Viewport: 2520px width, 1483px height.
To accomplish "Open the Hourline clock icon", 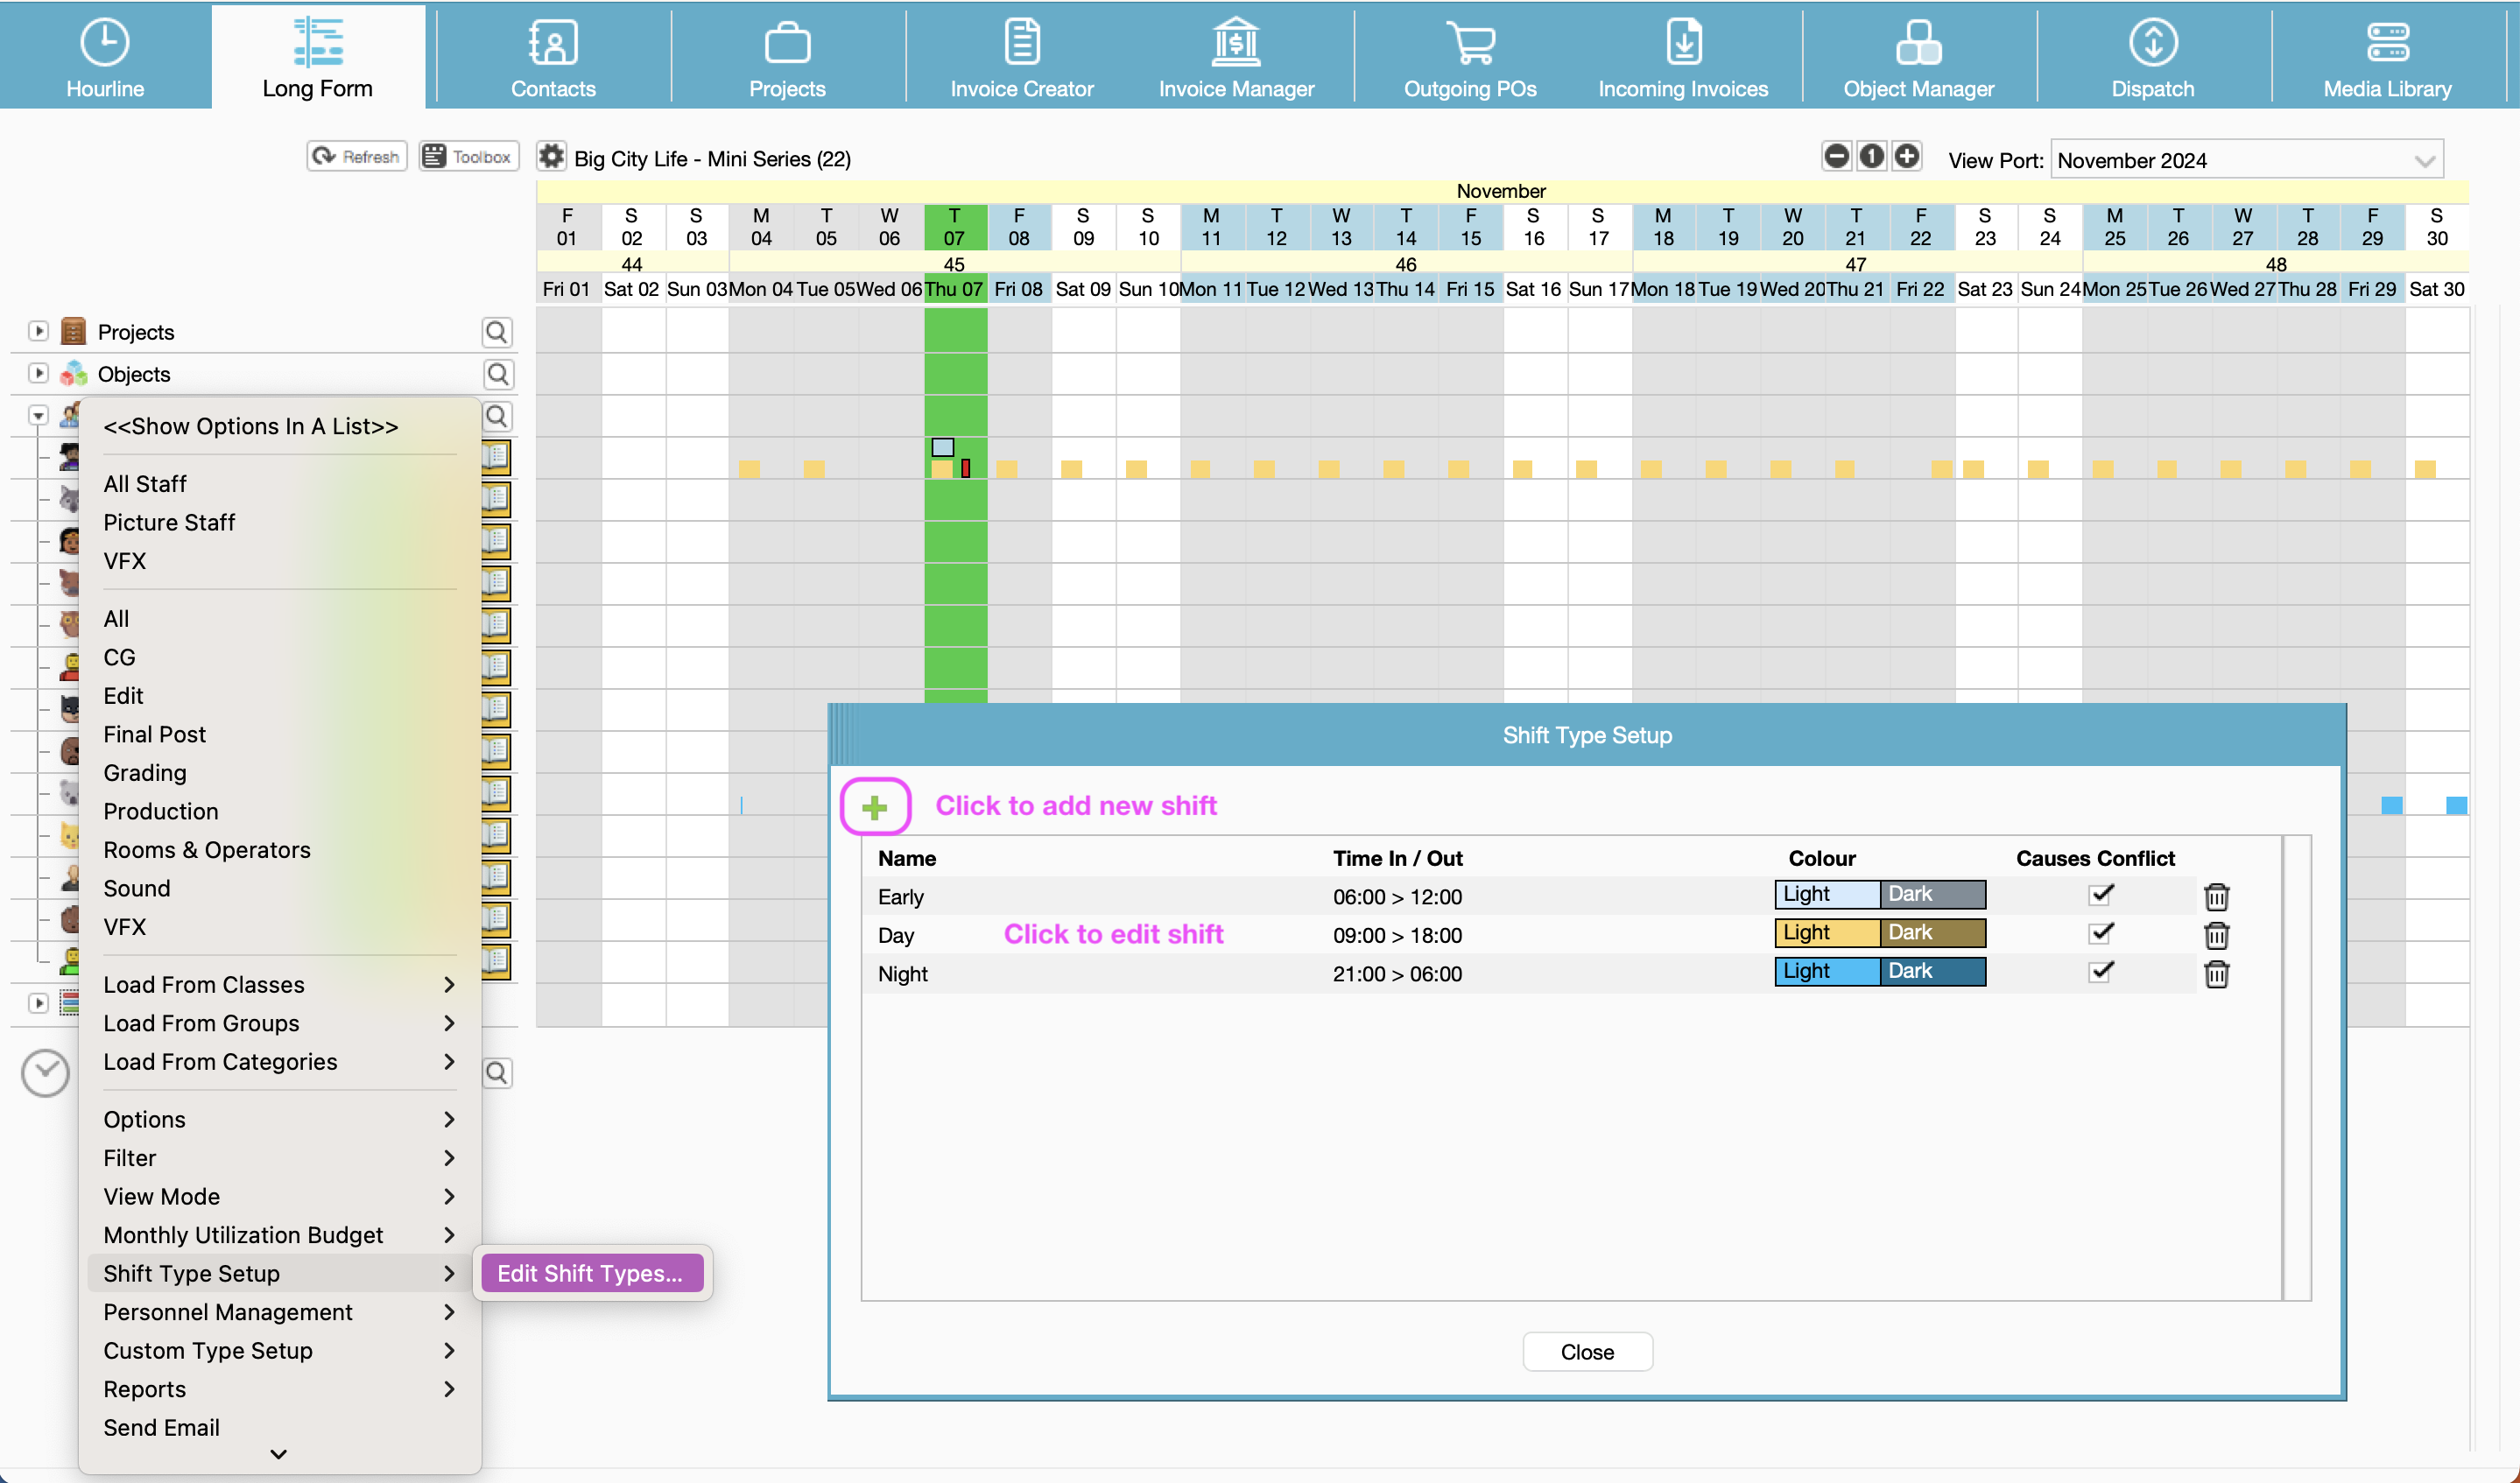I will coord(104,43).
